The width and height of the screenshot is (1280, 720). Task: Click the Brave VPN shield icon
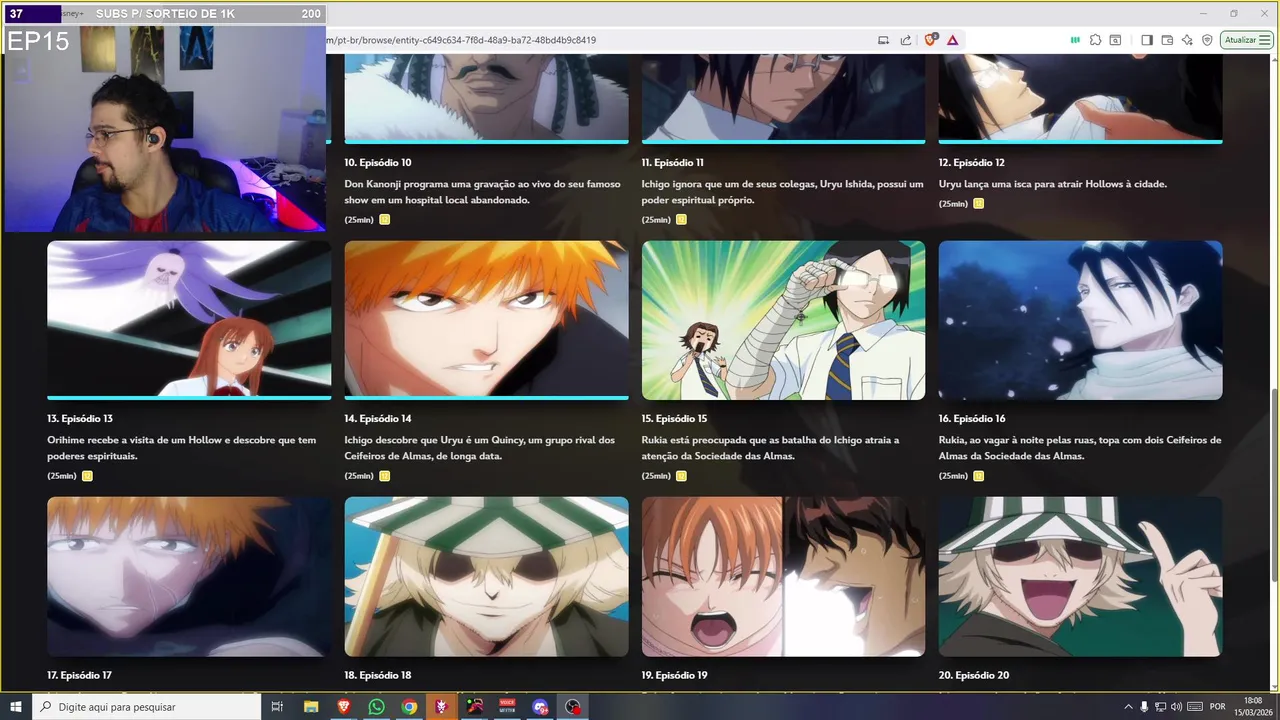(x=1207, y=40)
